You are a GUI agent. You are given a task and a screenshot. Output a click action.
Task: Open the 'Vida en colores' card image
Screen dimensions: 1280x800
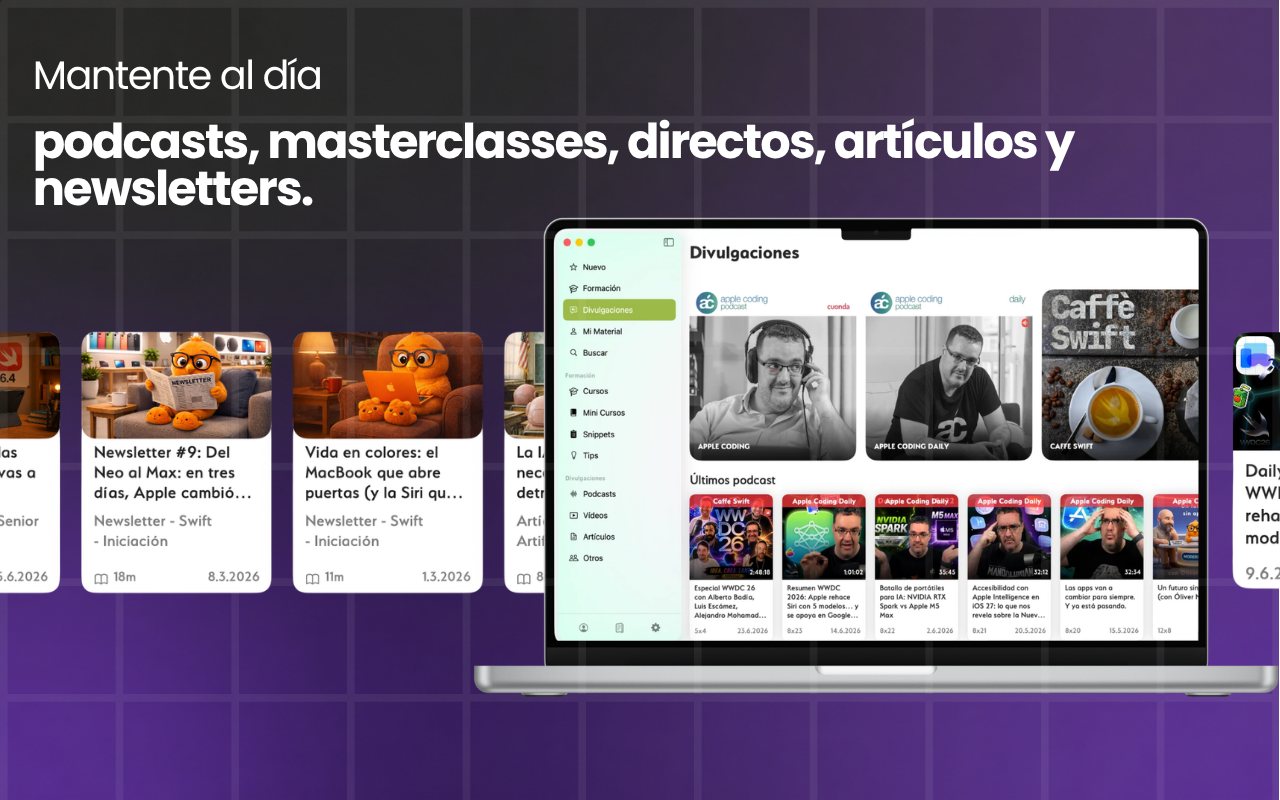click(388, 385)
